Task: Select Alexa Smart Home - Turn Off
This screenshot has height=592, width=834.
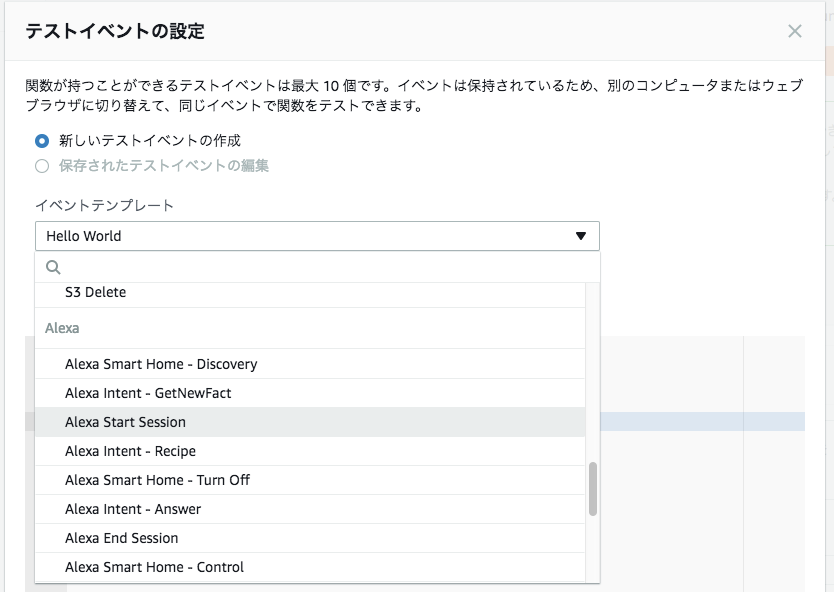Action: point(157,480)
